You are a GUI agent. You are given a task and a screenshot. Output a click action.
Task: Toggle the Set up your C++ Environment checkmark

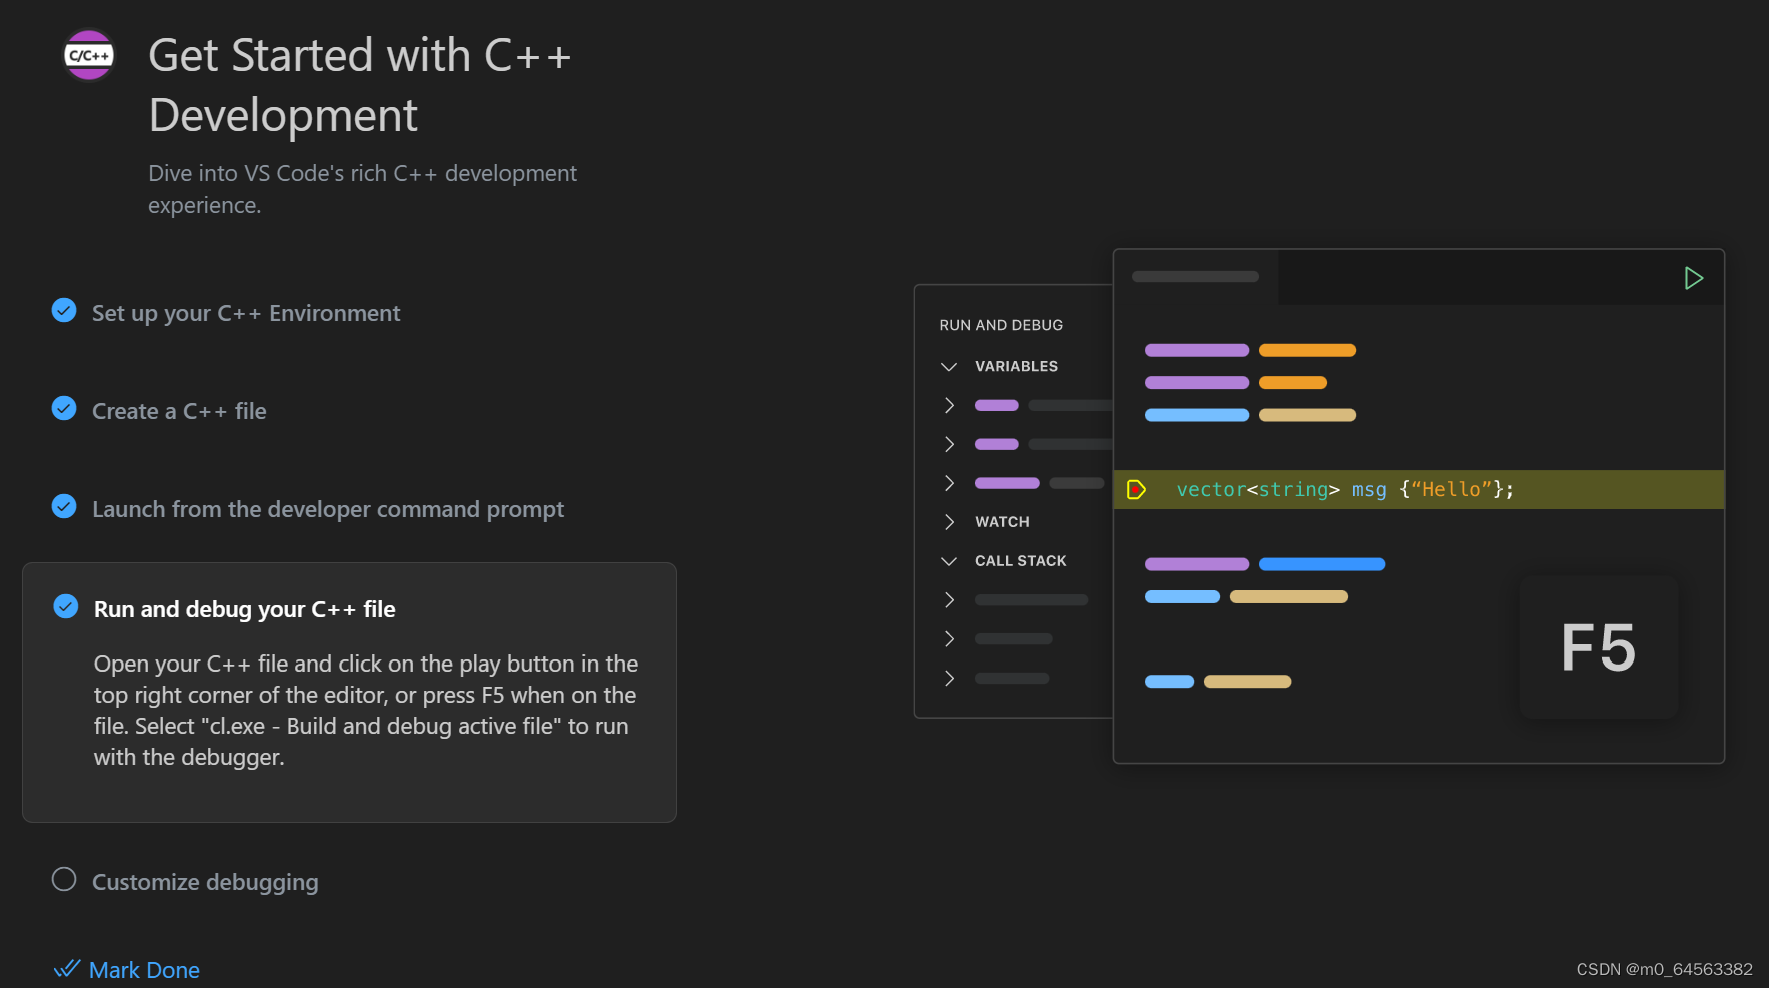tap(64, 311)
